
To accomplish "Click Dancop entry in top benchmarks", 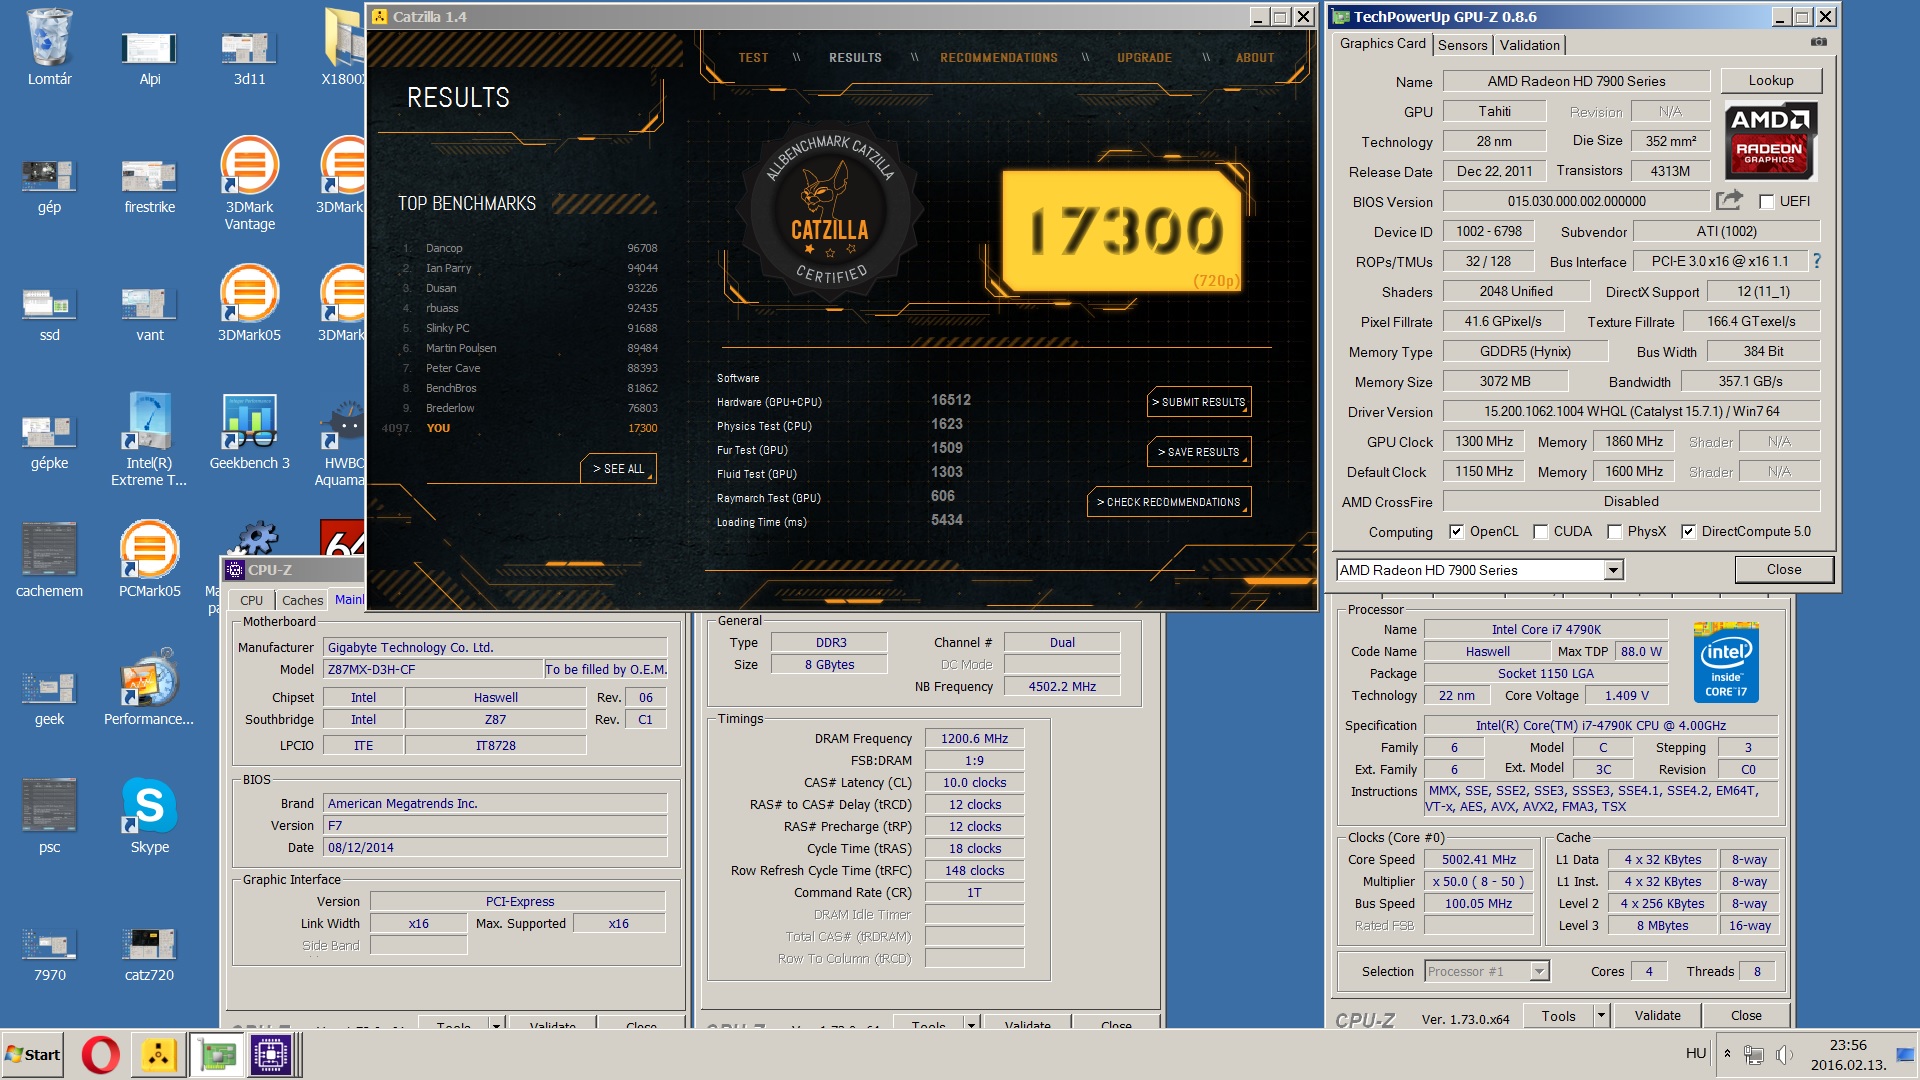I will point(530,248).
